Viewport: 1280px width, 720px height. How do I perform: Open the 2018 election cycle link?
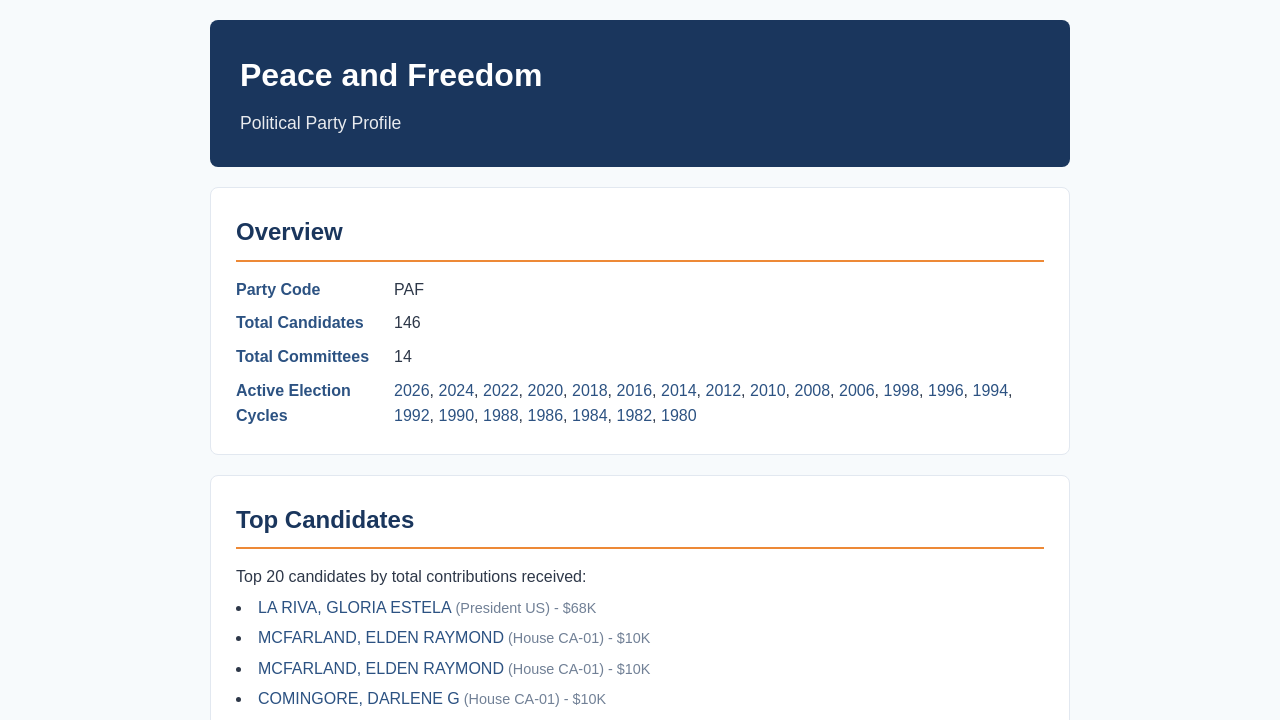(590, 391)
